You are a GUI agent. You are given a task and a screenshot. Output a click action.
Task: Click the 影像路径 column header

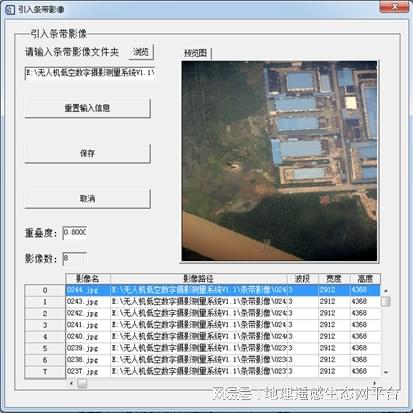199,279
